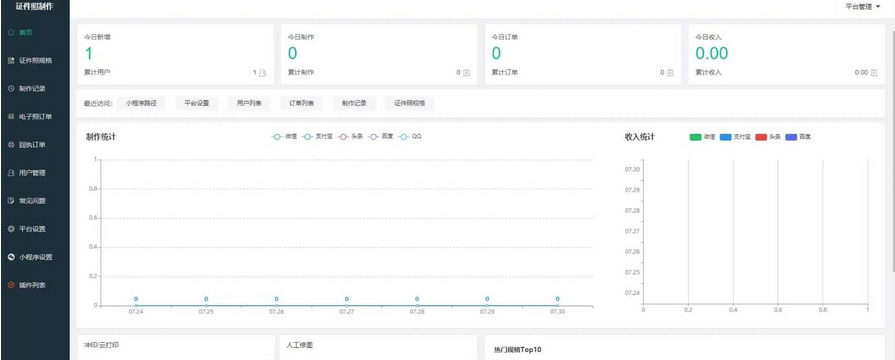Click the icon beside 累计制作 count
895x360 pixels.
coord(466,73)
